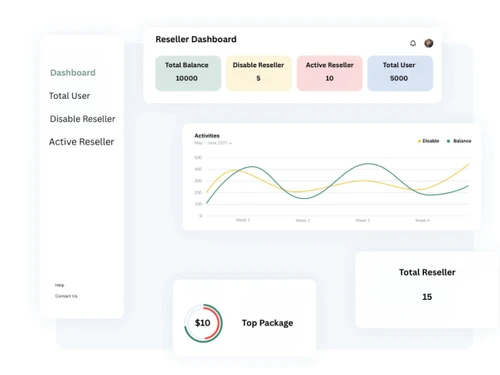Click the 500 y-axis label
500x375 pixels.
(198, 157)
